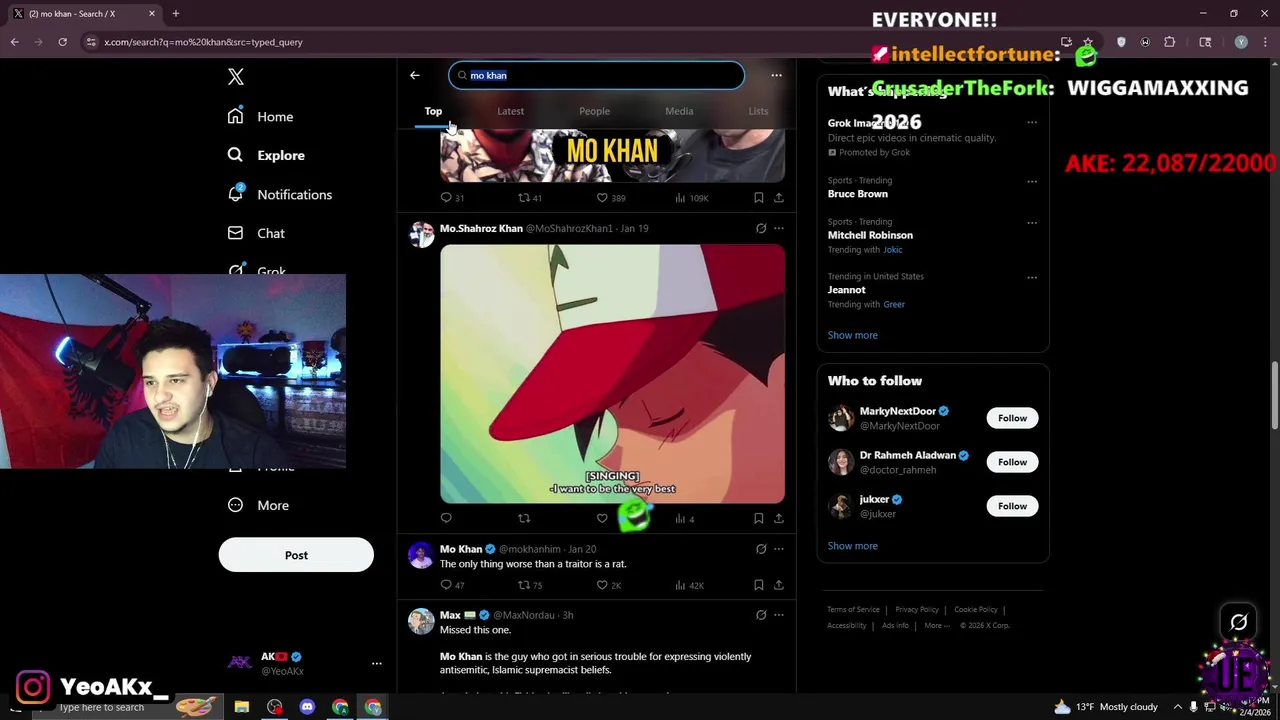Image resolution: width=1280 pixels, height=720 pixels.
Task: Show more trending topics
Action: 853,335
